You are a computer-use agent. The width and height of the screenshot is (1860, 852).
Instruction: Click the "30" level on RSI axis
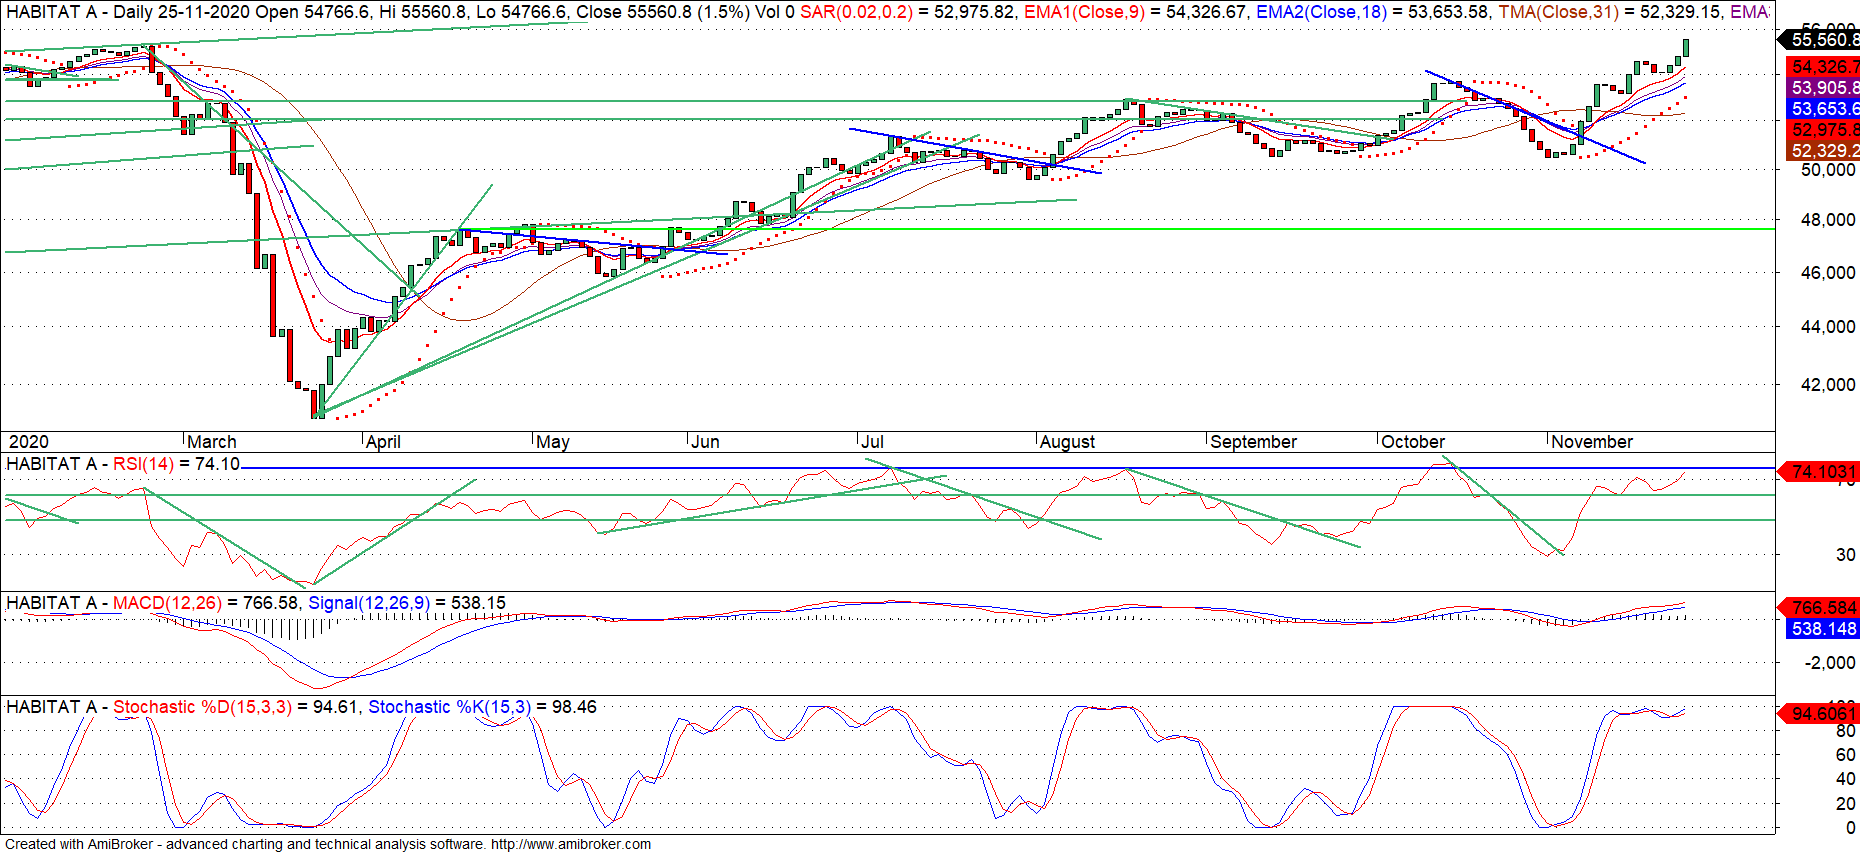pyautogui.click(x=1846, y=555)
